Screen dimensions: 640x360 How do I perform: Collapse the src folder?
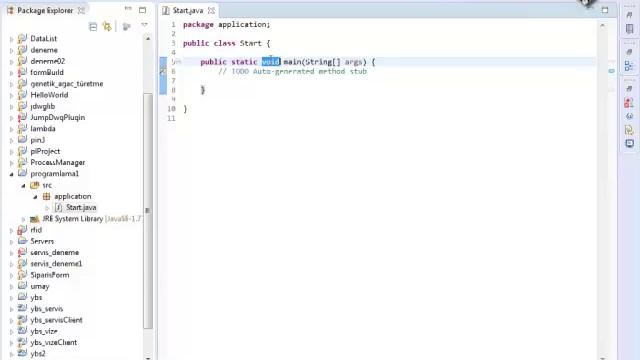[x=23, y=186]
